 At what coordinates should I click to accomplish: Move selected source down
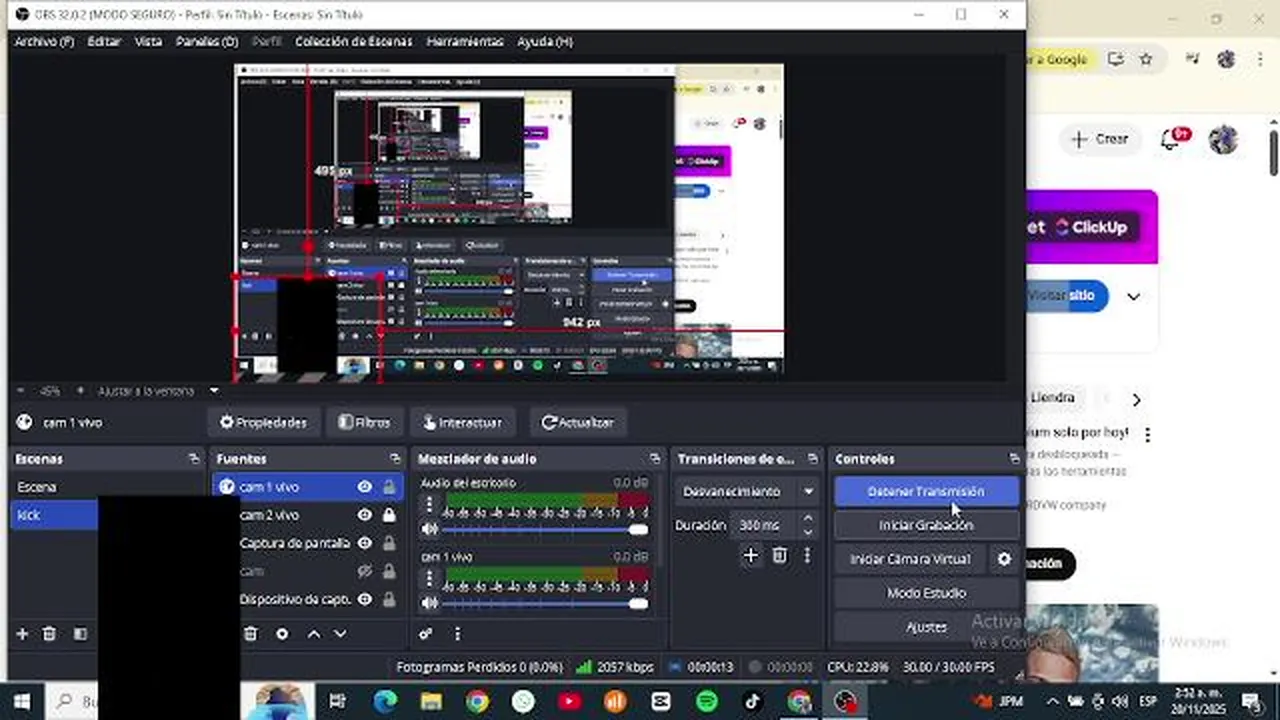coord(340,634)
